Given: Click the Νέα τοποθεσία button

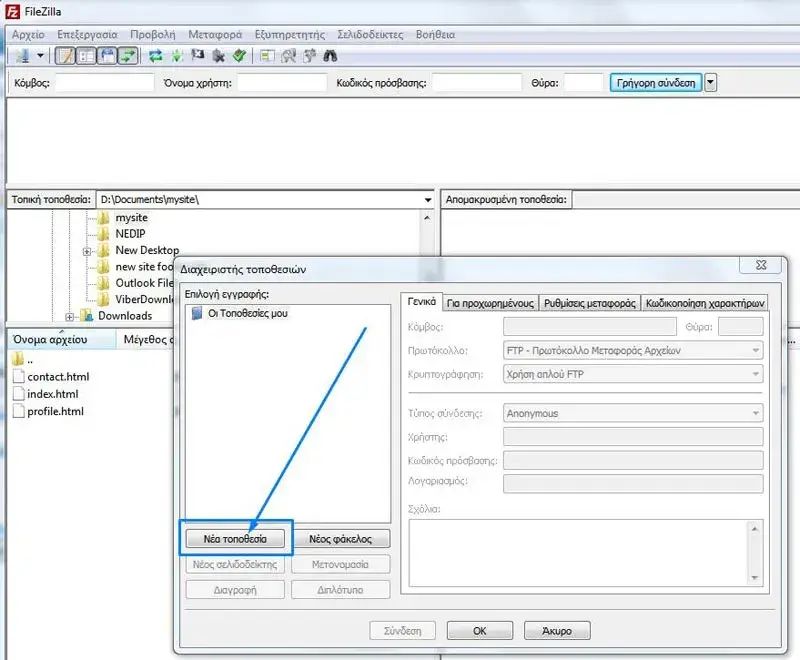Looking at the screenshot, I should pyautogui.click(x=235, y=539).
